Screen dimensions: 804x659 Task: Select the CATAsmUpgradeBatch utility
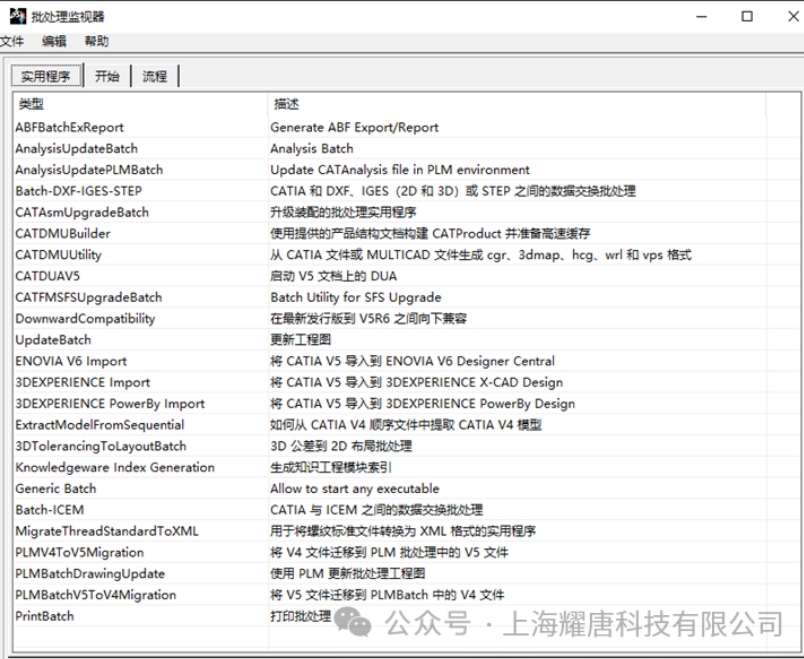tap(82, 212)
